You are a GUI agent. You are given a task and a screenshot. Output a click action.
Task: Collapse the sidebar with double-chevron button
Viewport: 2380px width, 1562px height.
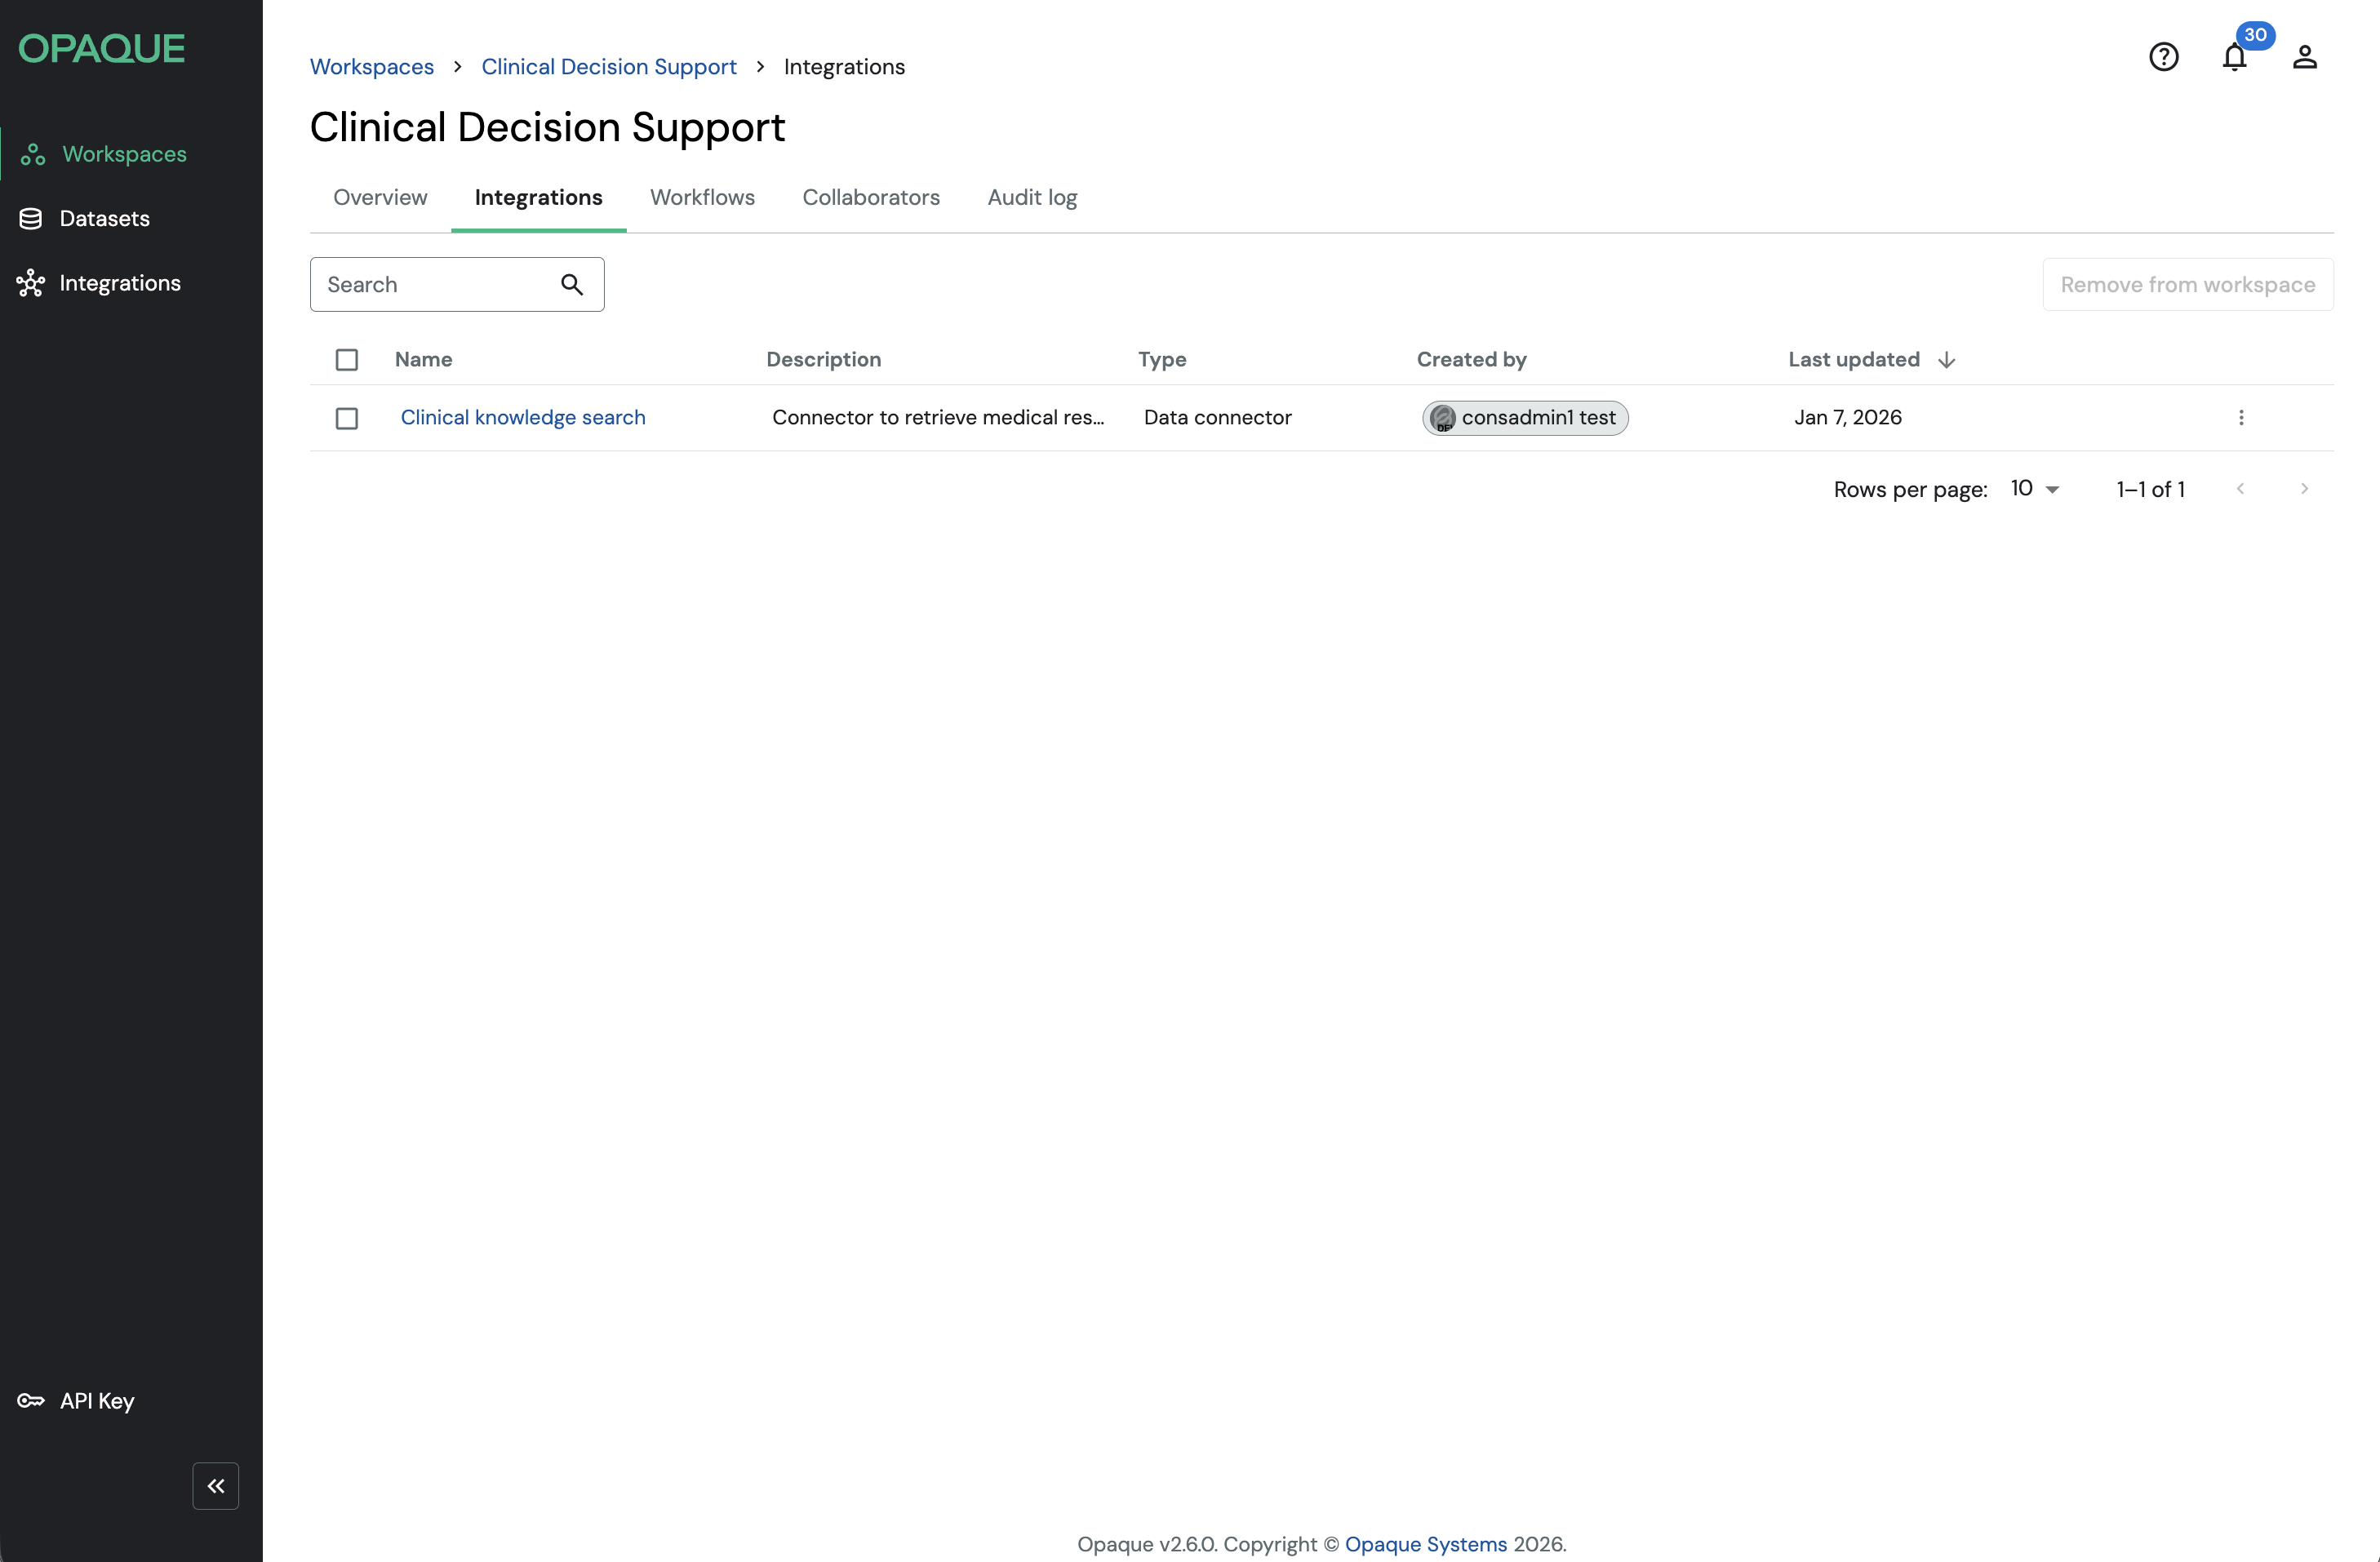(x=216, y=1486)
